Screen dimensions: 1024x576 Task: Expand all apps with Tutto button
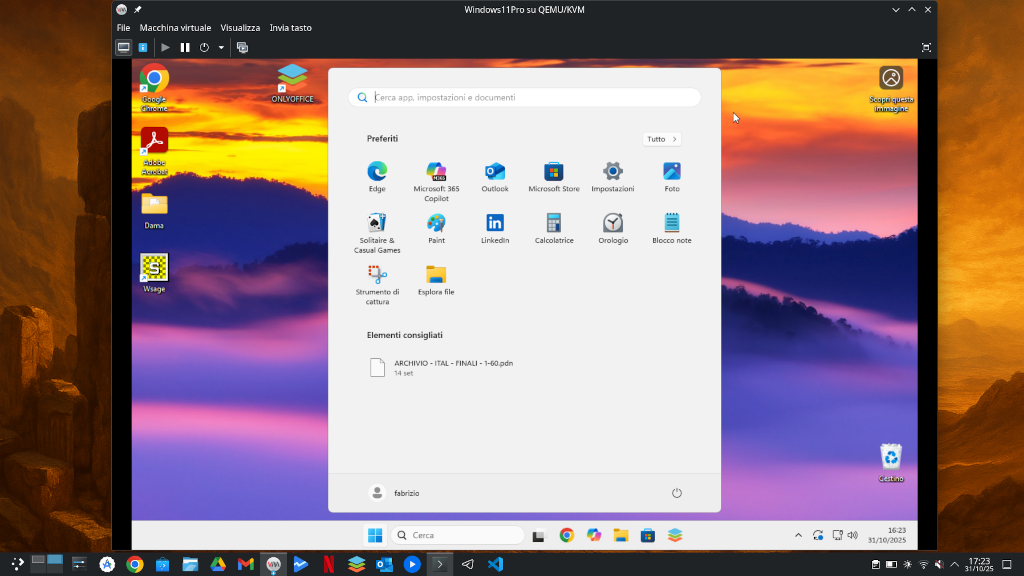(x=661, y=139)
